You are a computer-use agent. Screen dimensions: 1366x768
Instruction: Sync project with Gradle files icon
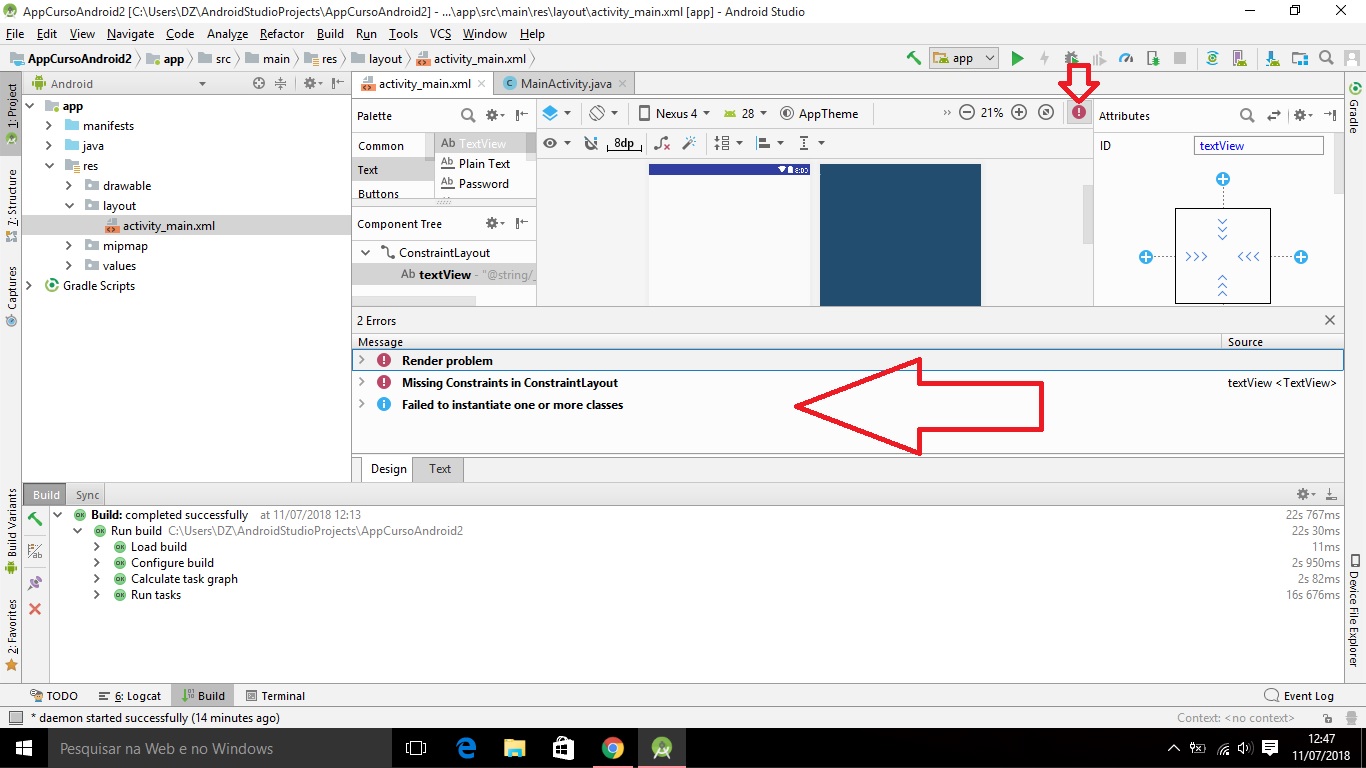click(x=1212, y=58)
